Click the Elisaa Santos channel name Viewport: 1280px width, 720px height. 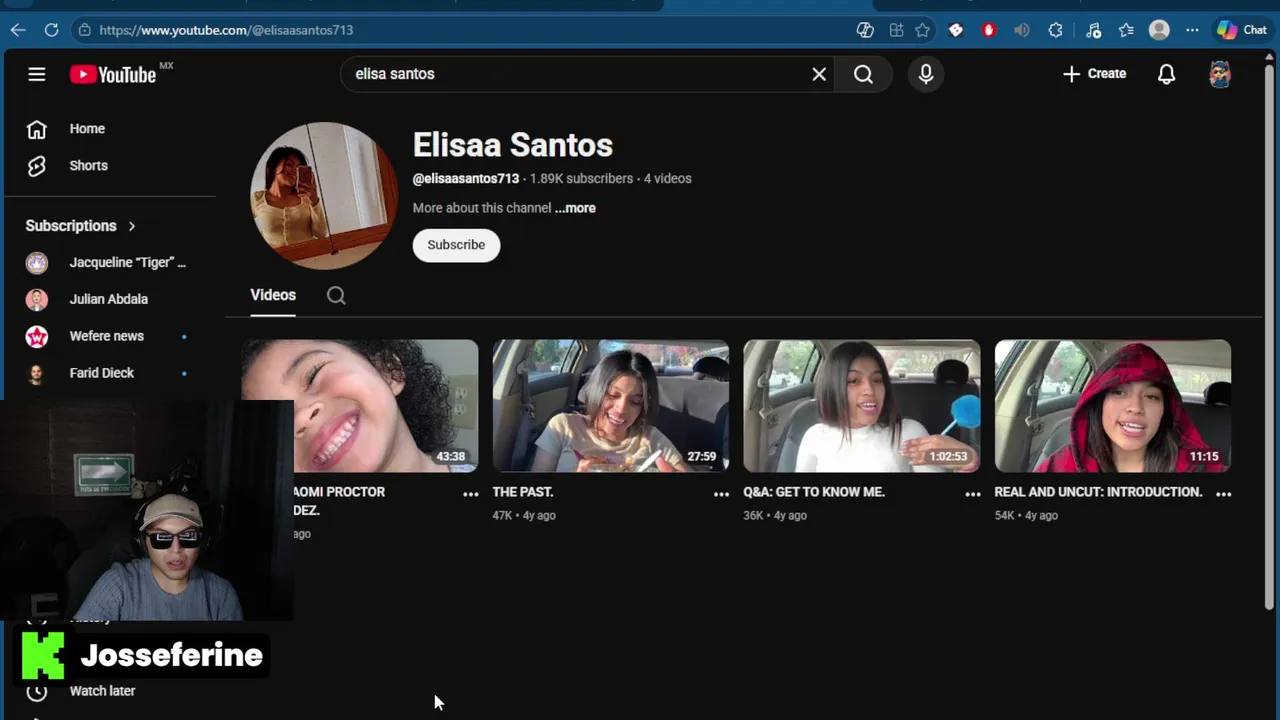pos(513,145)
